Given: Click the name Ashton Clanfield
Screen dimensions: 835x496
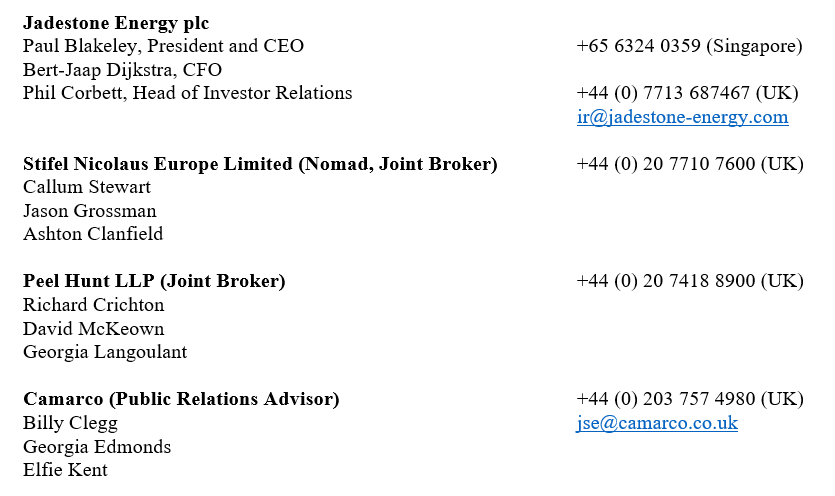Looking at the screenshot, I should pyautogui.click(x=93, y=234).
